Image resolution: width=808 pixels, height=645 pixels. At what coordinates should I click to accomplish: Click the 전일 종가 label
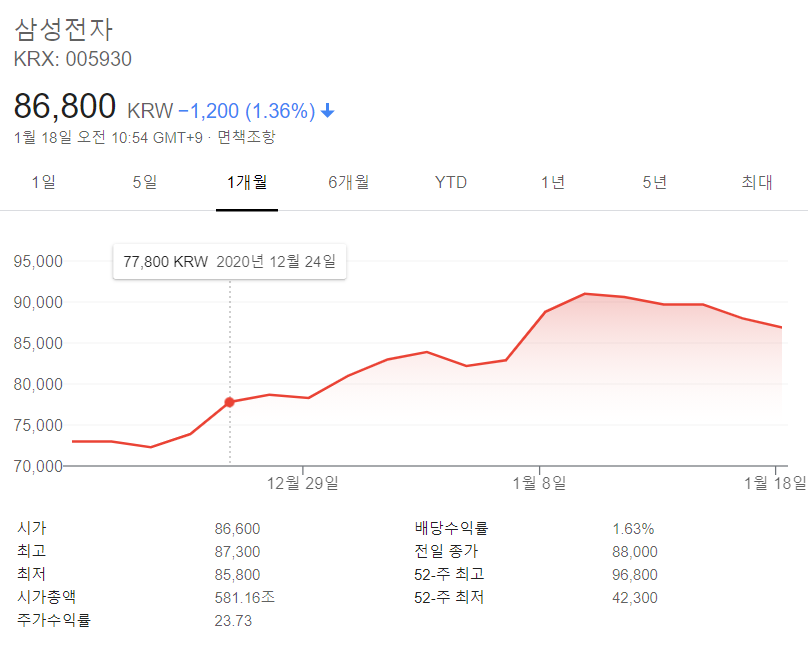point(446,551)
